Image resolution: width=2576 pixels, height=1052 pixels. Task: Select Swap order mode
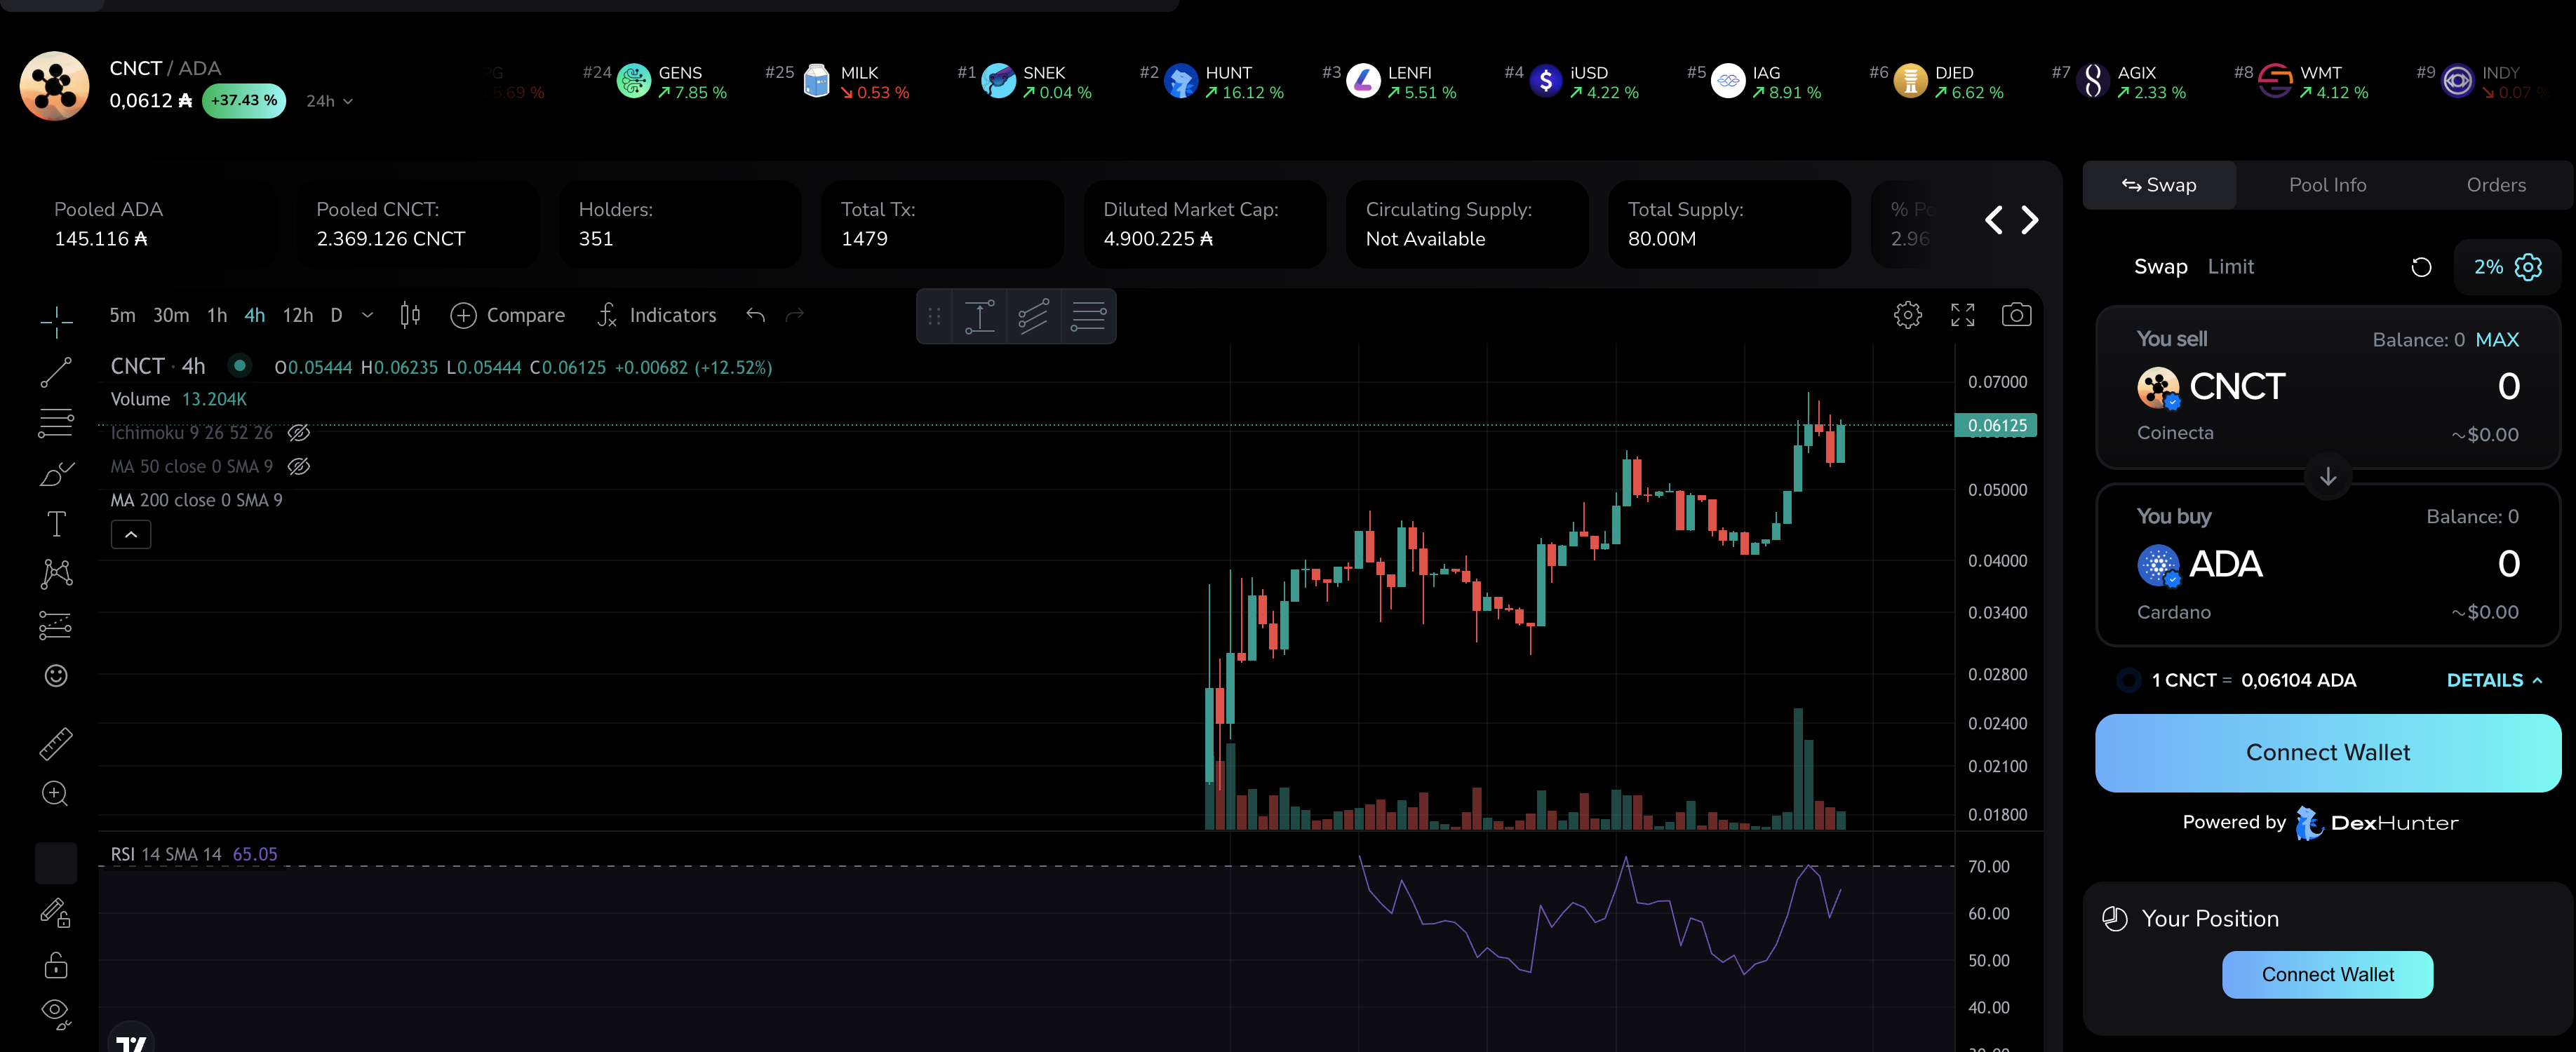2161,267
